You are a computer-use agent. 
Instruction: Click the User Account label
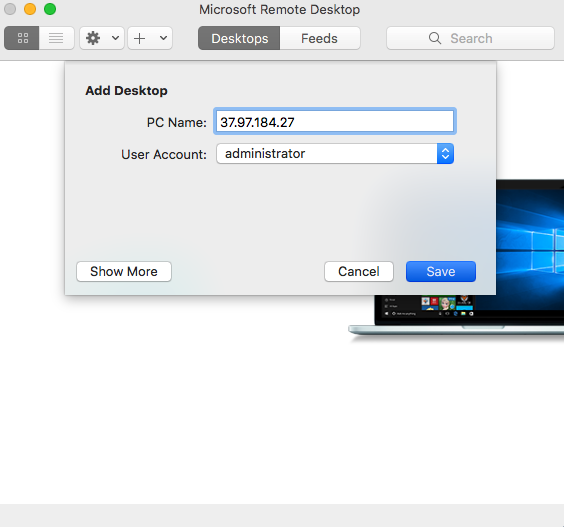tap(164, 155)
